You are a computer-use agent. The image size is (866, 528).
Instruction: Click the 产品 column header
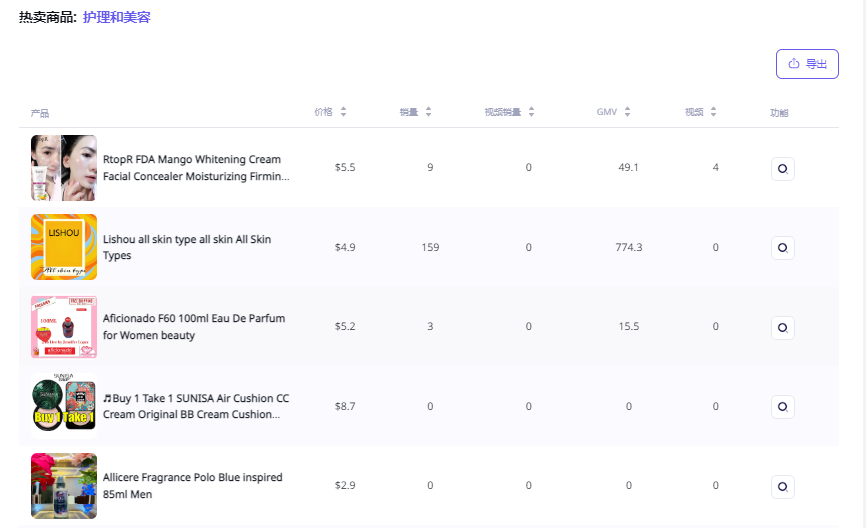coord(40,113)
